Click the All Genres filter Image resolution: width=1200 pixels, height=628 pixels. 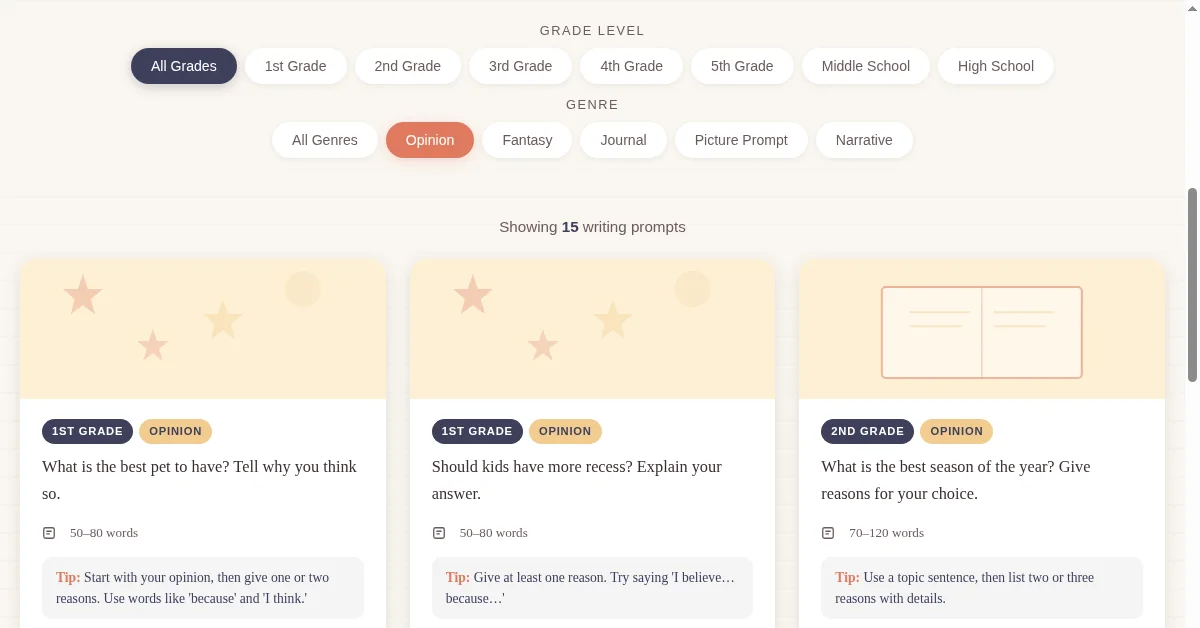pyautogui.click(x=324, y=140)
